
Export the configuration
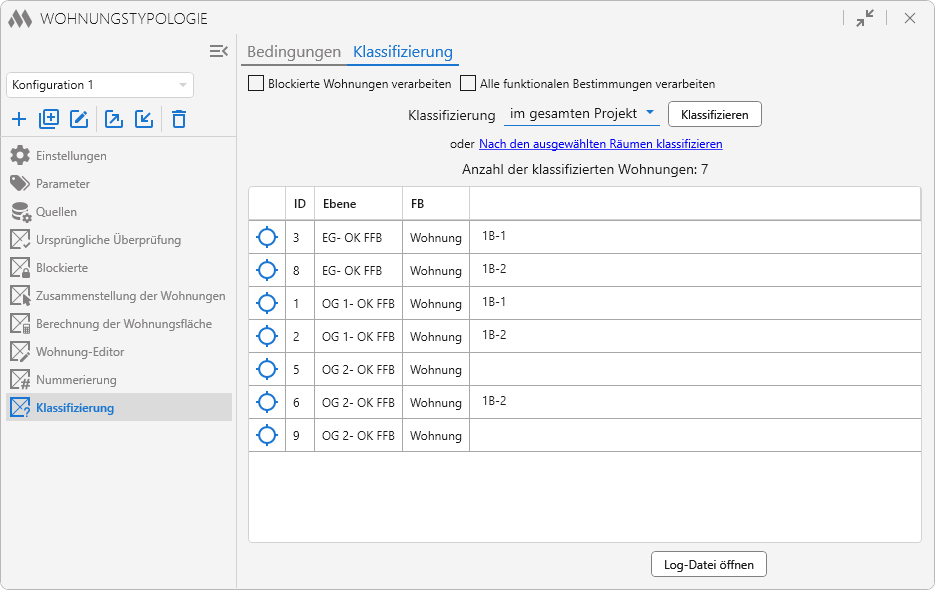click(114, 119)
